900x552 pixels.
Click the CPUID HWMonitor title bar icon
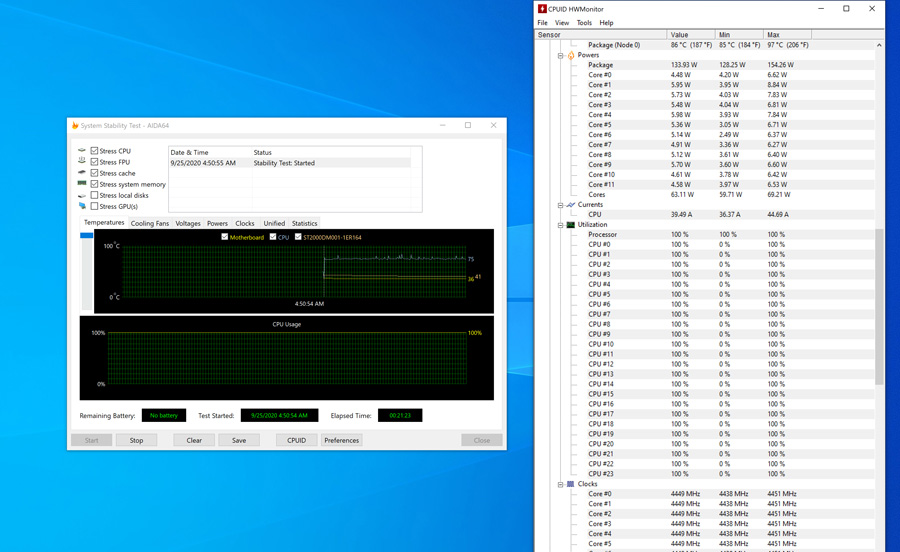tap(542, 9)
